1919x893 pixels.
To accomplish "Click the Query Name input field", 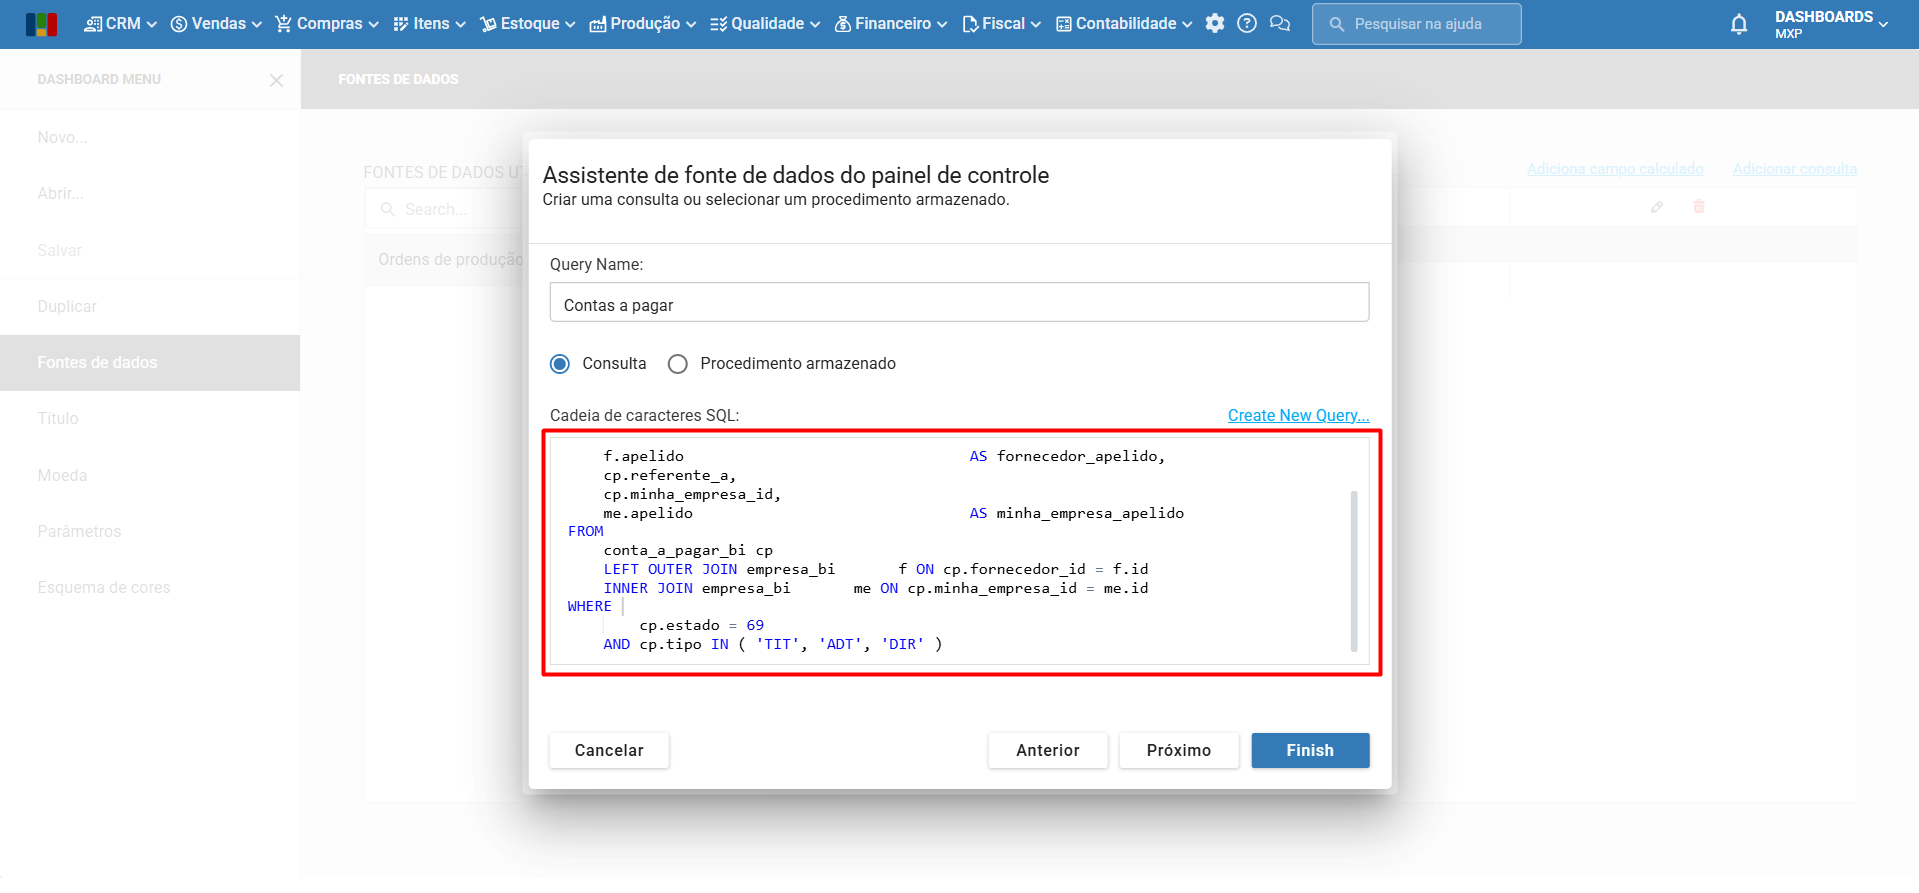I will coord(959,303).
